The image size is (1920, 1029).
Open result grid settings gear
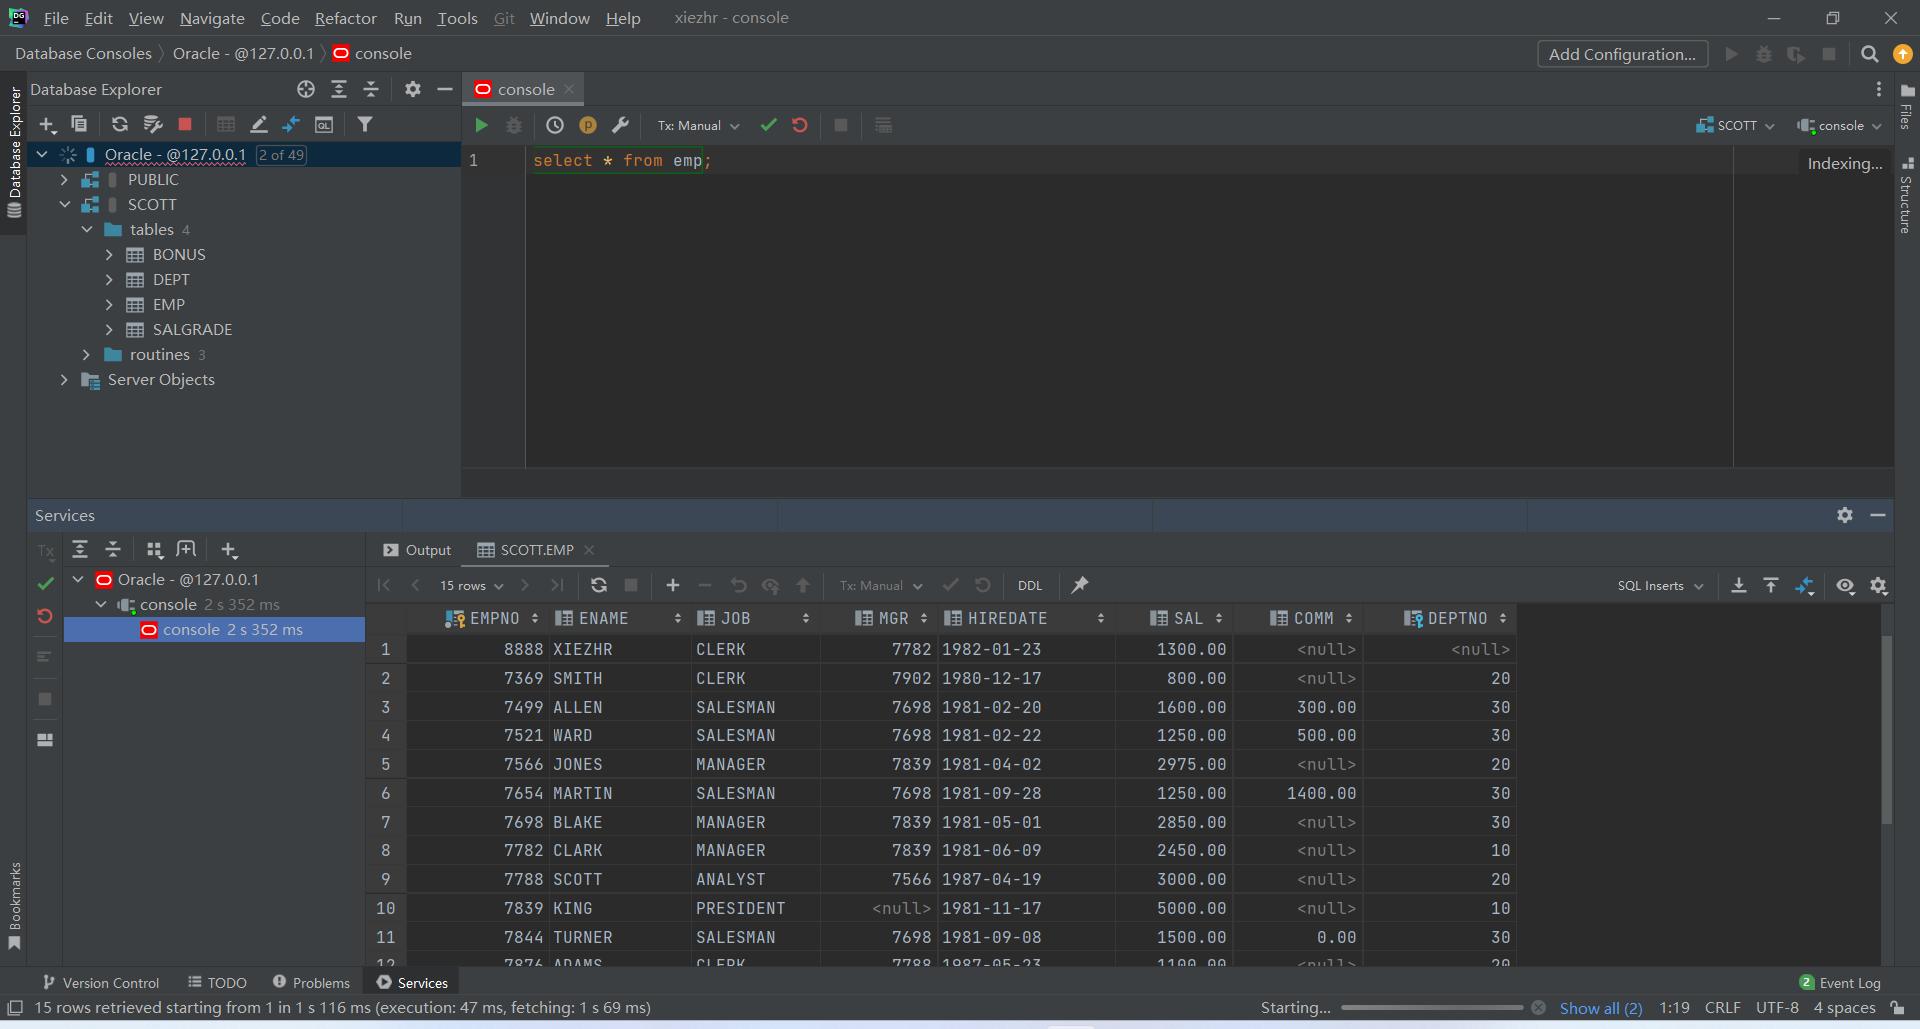[1879, 585]
